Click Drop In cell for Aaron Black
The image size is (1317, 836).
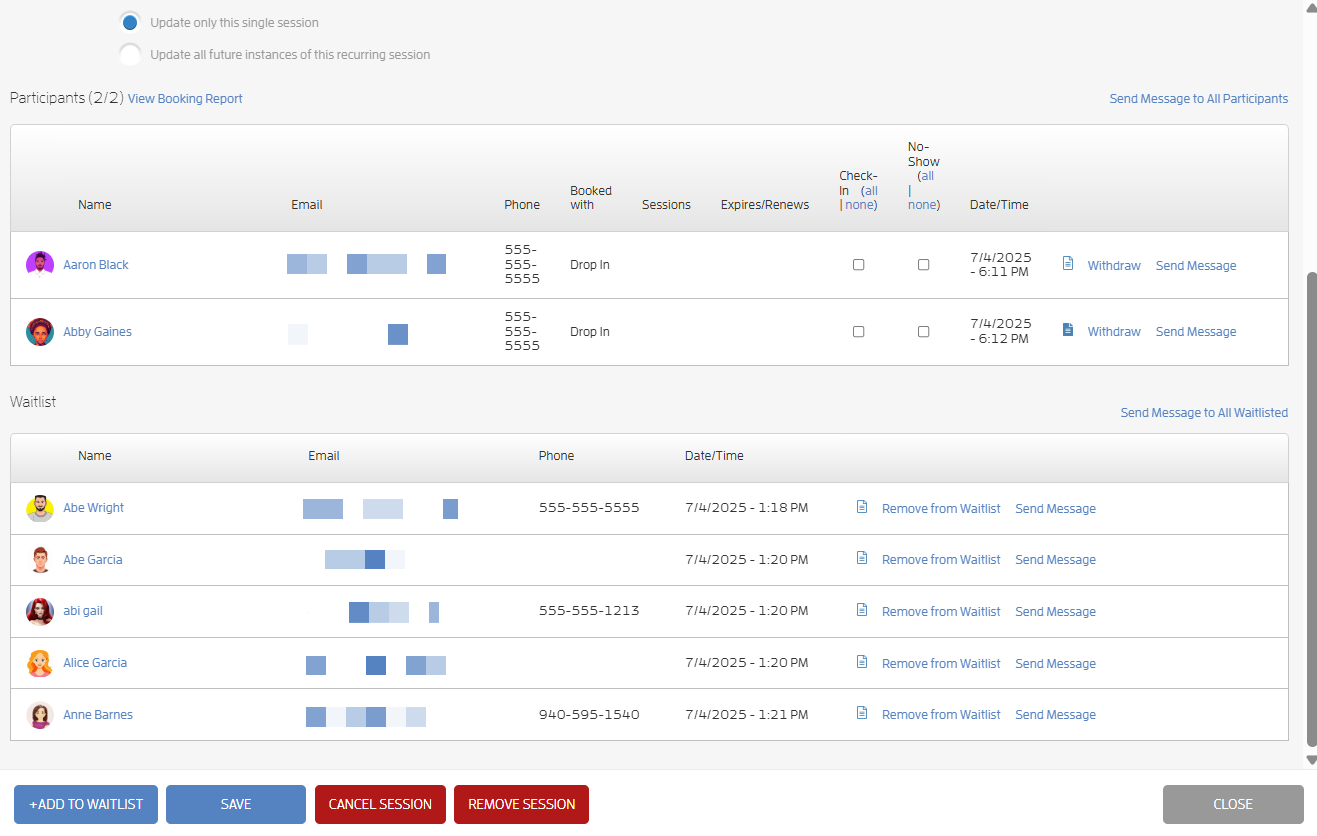[590, 265]
